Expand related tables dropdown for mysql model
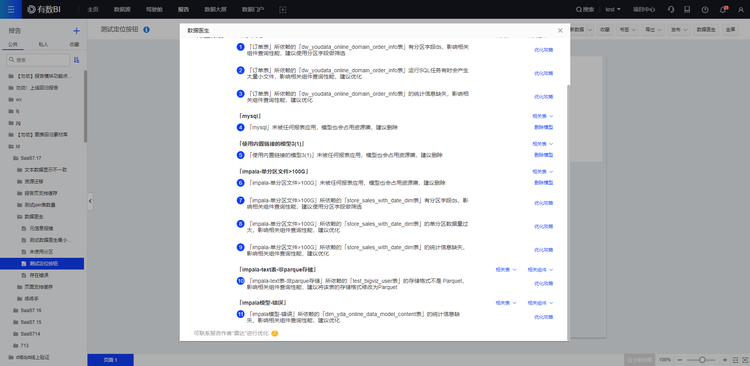This screenshot has width=750, height=366. (x=543, y=116)
